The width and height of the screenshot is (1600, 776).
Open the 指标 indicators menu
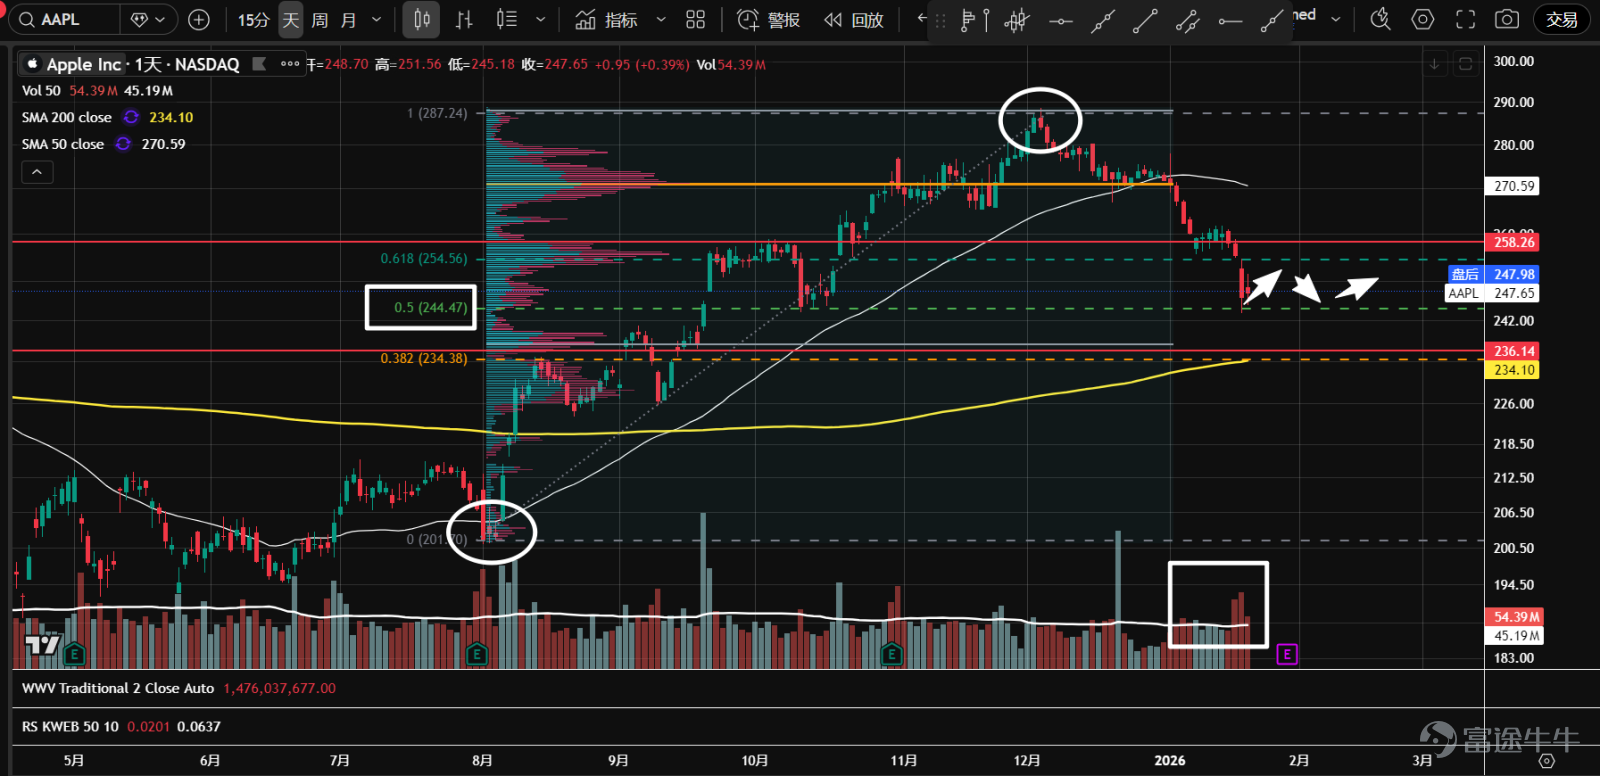(606, 19)
